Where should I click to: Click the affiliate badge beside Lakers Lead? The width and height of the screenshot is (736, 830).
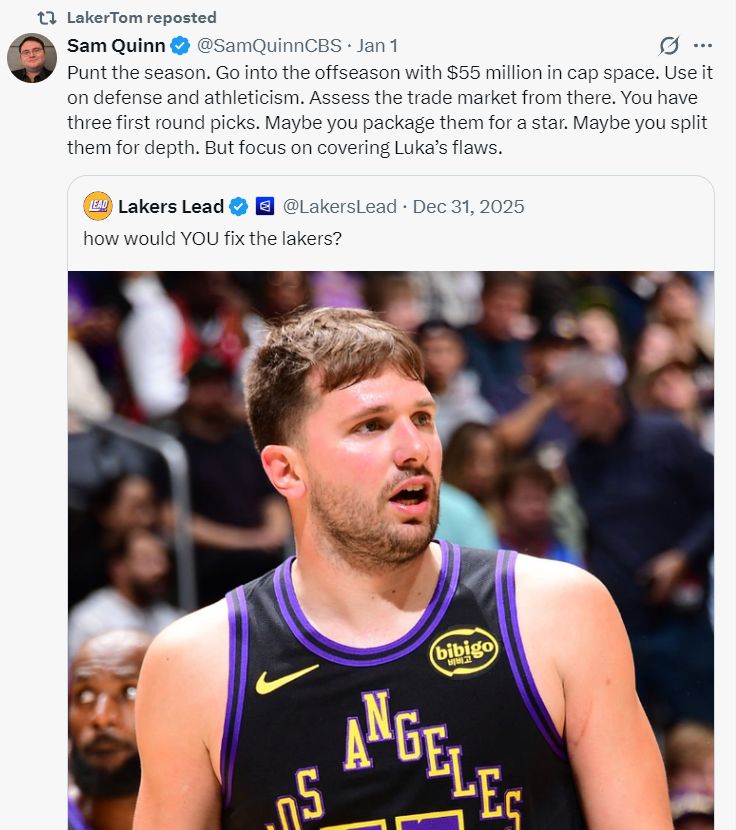pyautogui.click(x=264, y=207)
